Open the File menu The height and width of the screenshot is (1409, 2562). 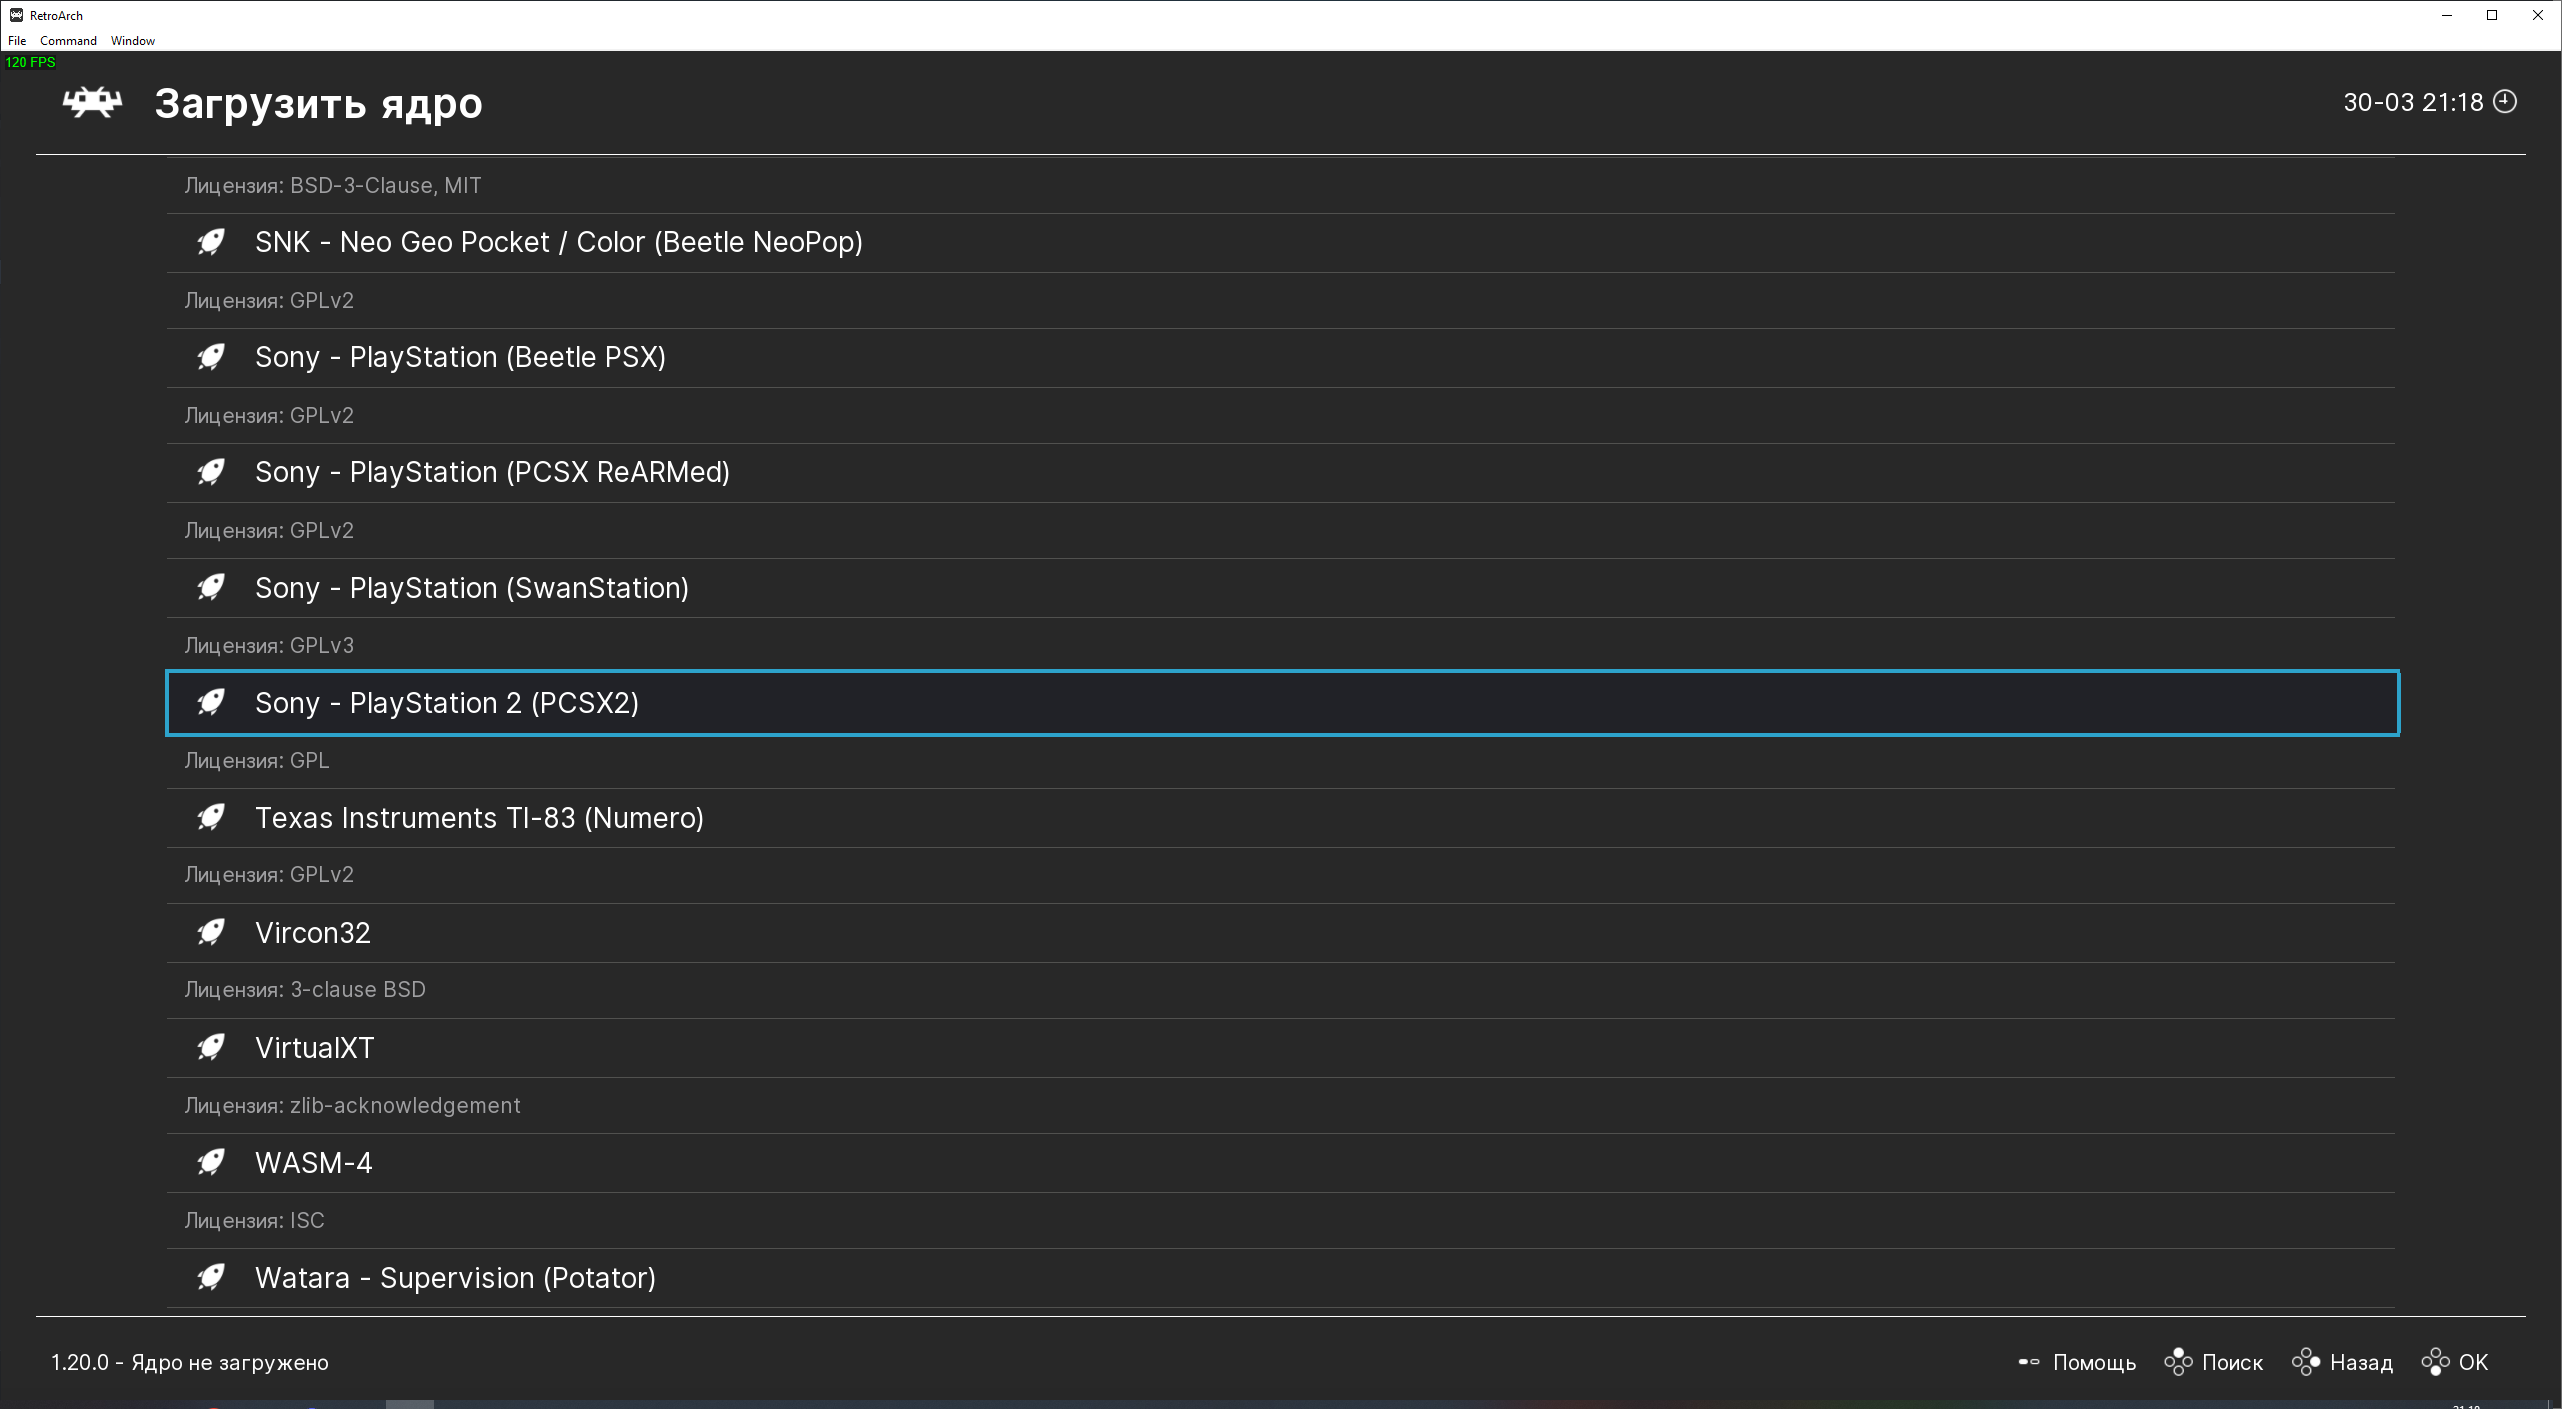17,41
